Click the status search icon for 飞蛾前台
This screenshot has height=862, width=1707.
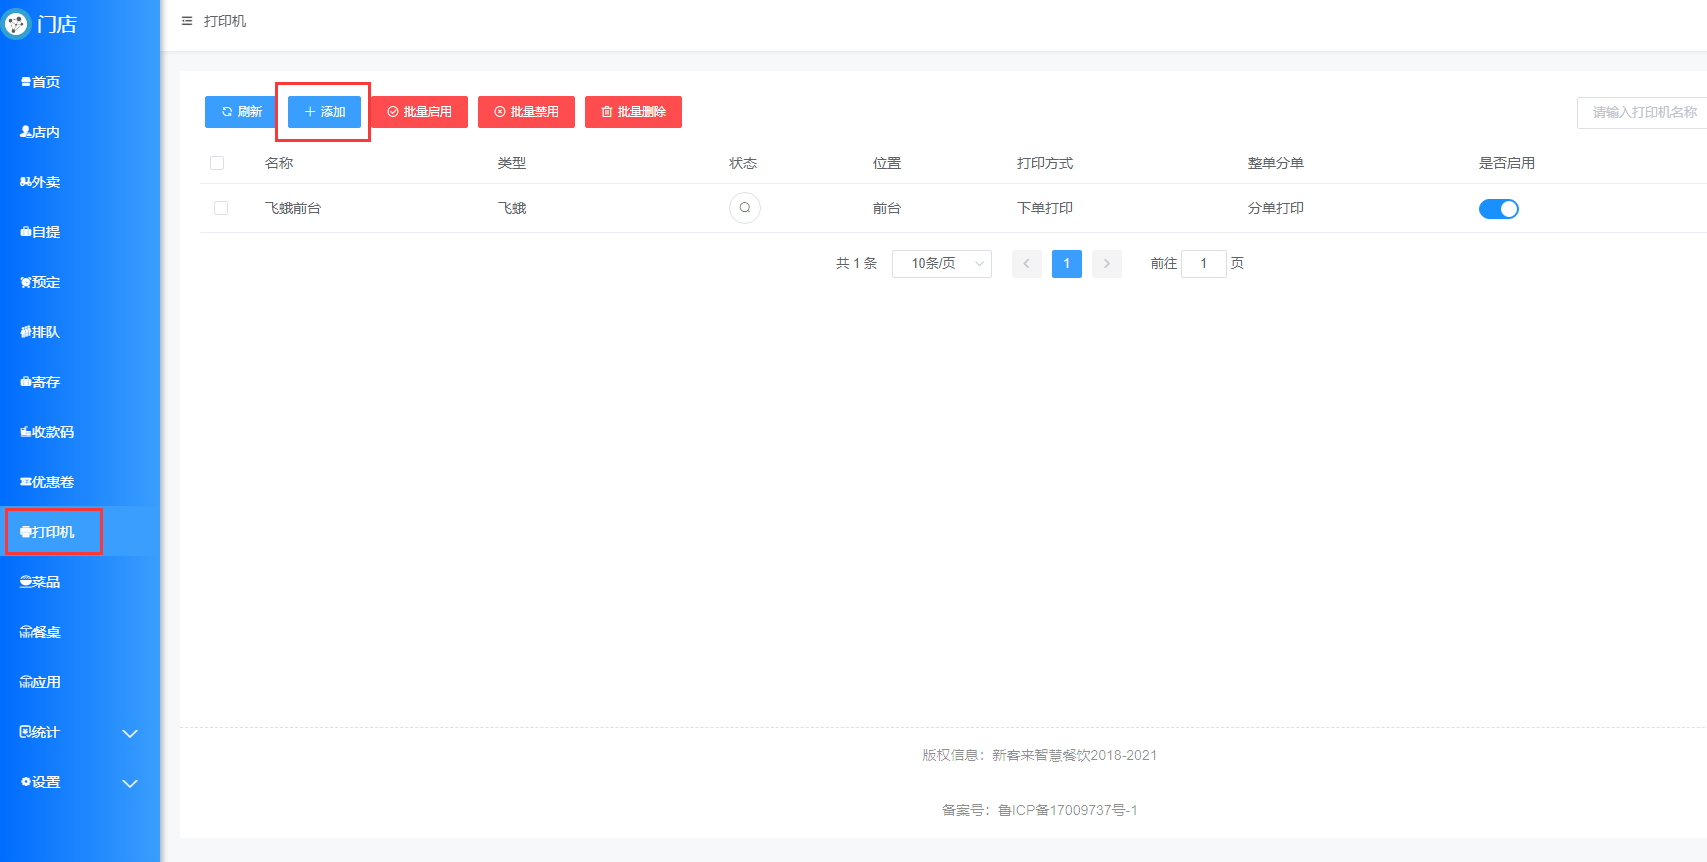tap(744, 208)
